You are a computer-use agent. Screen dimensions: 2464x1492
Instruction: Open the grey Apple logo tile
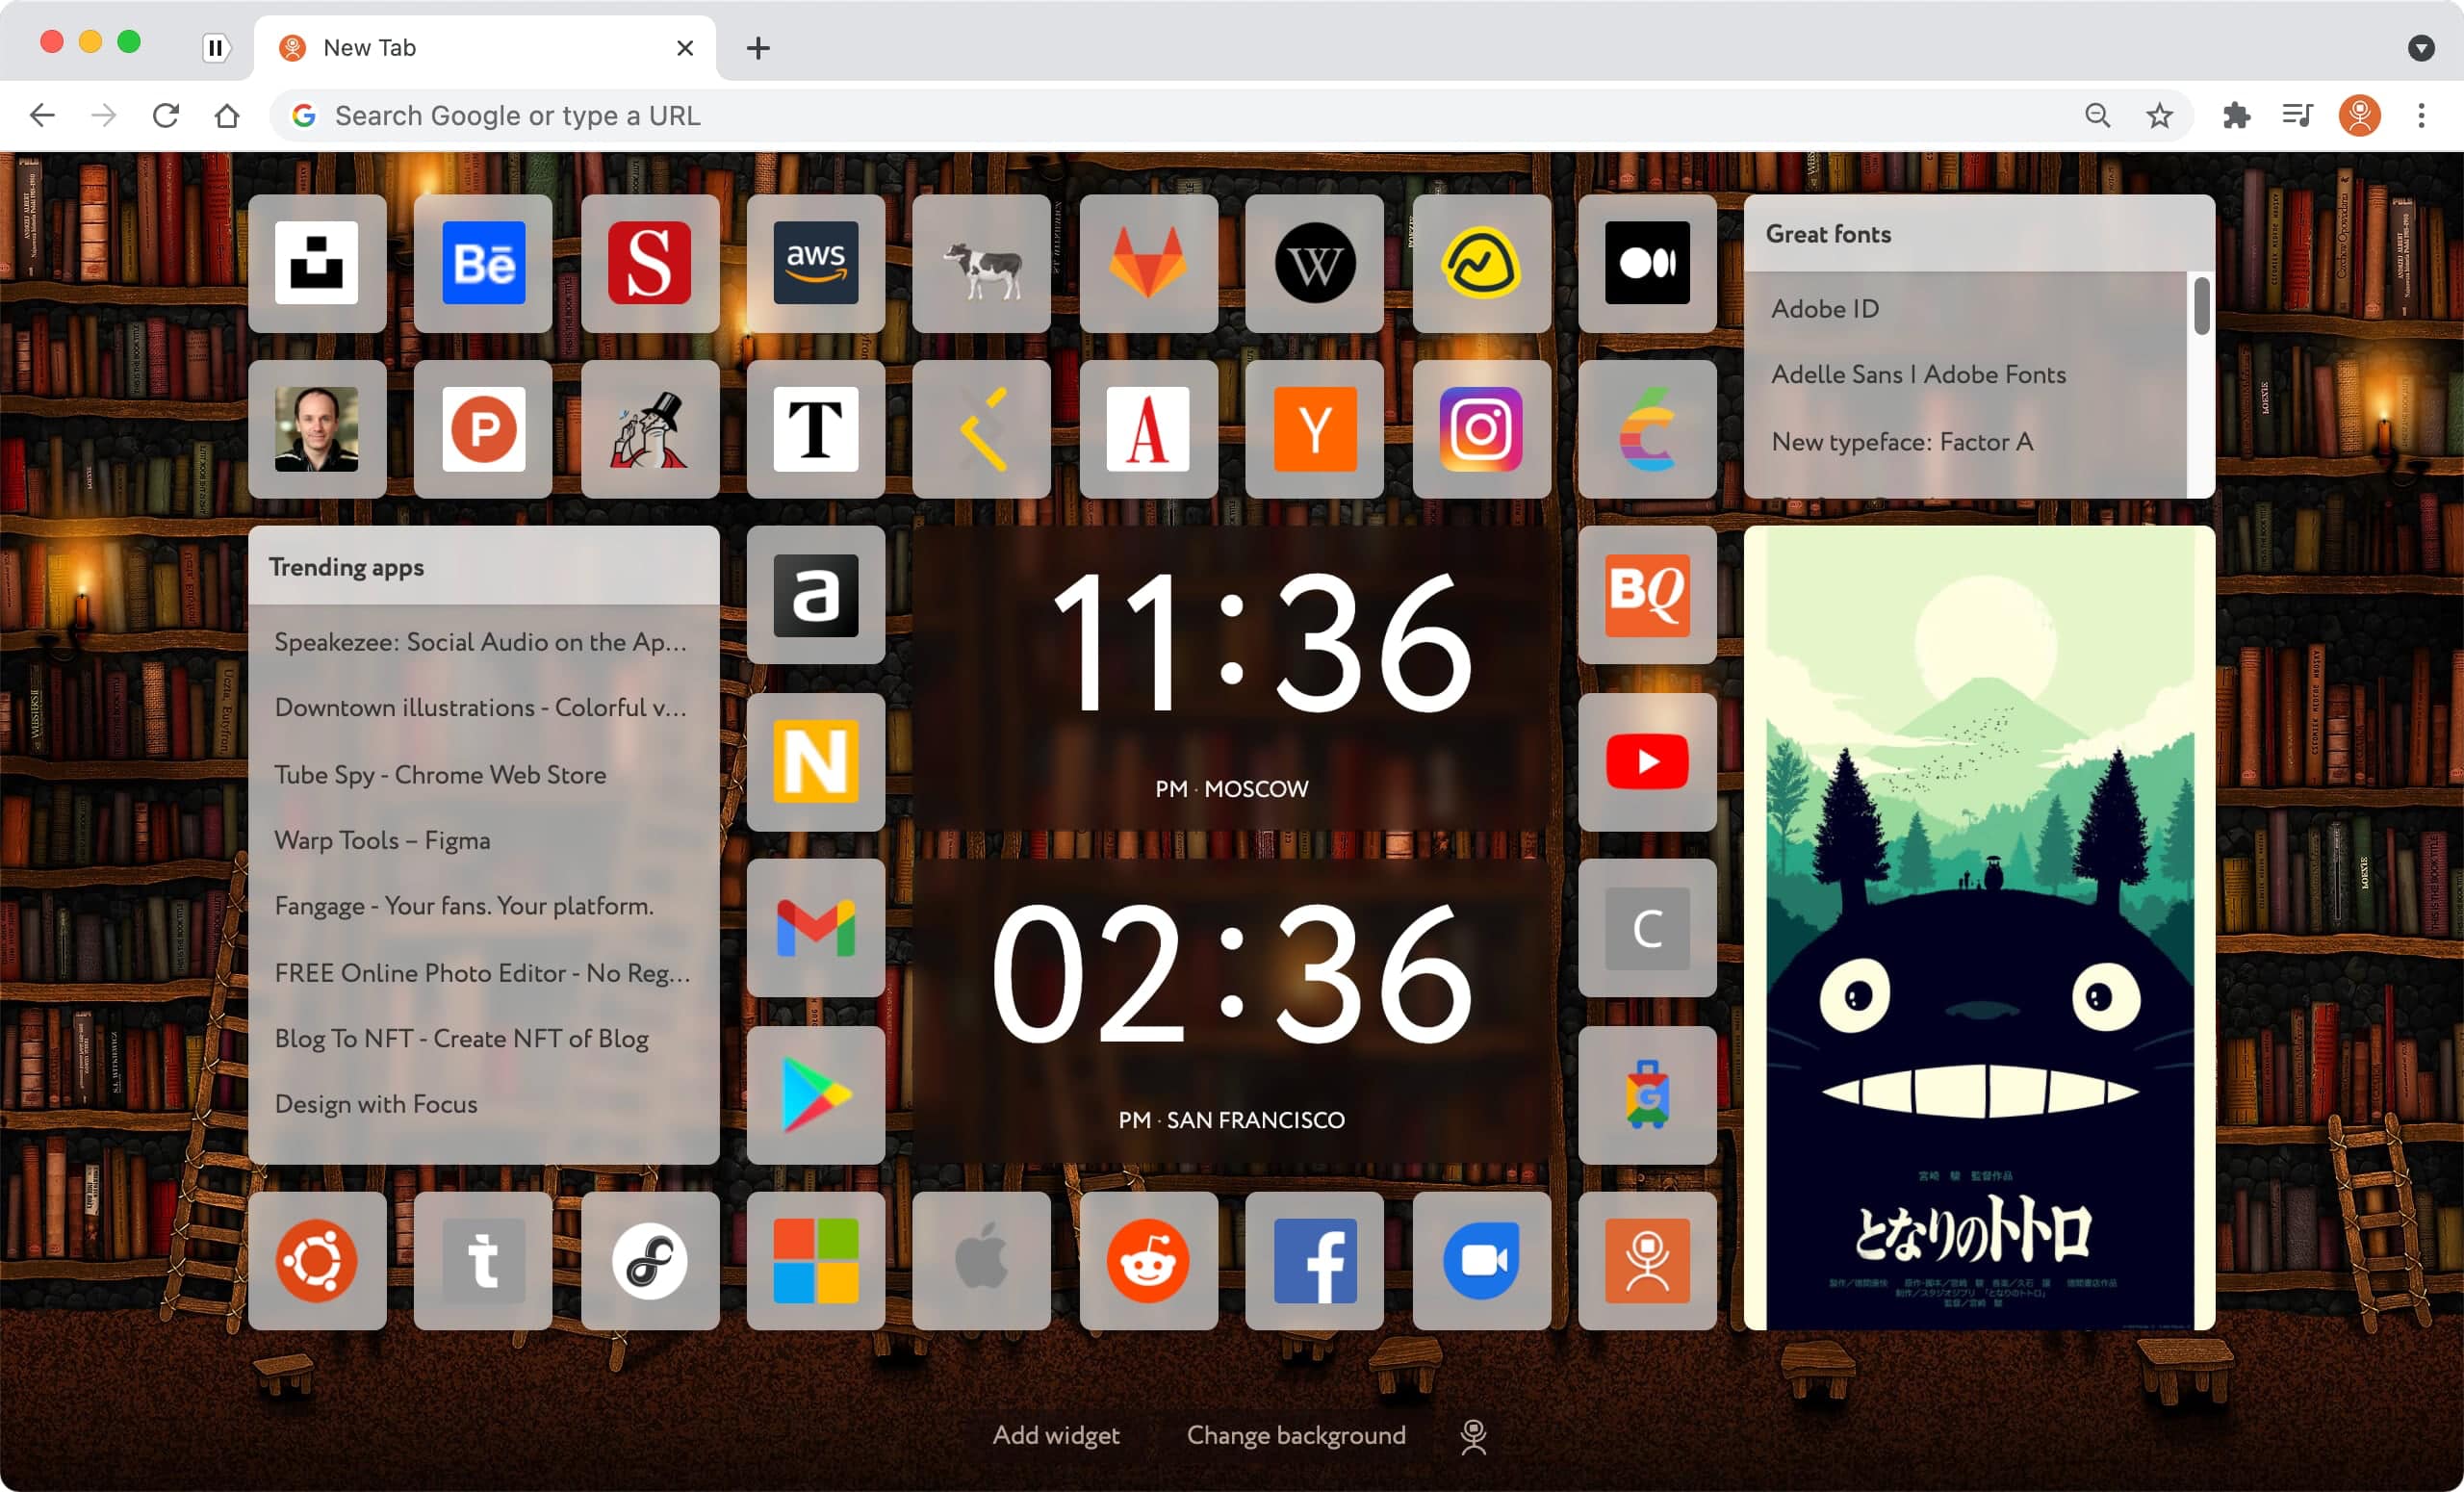point(982,1261)
